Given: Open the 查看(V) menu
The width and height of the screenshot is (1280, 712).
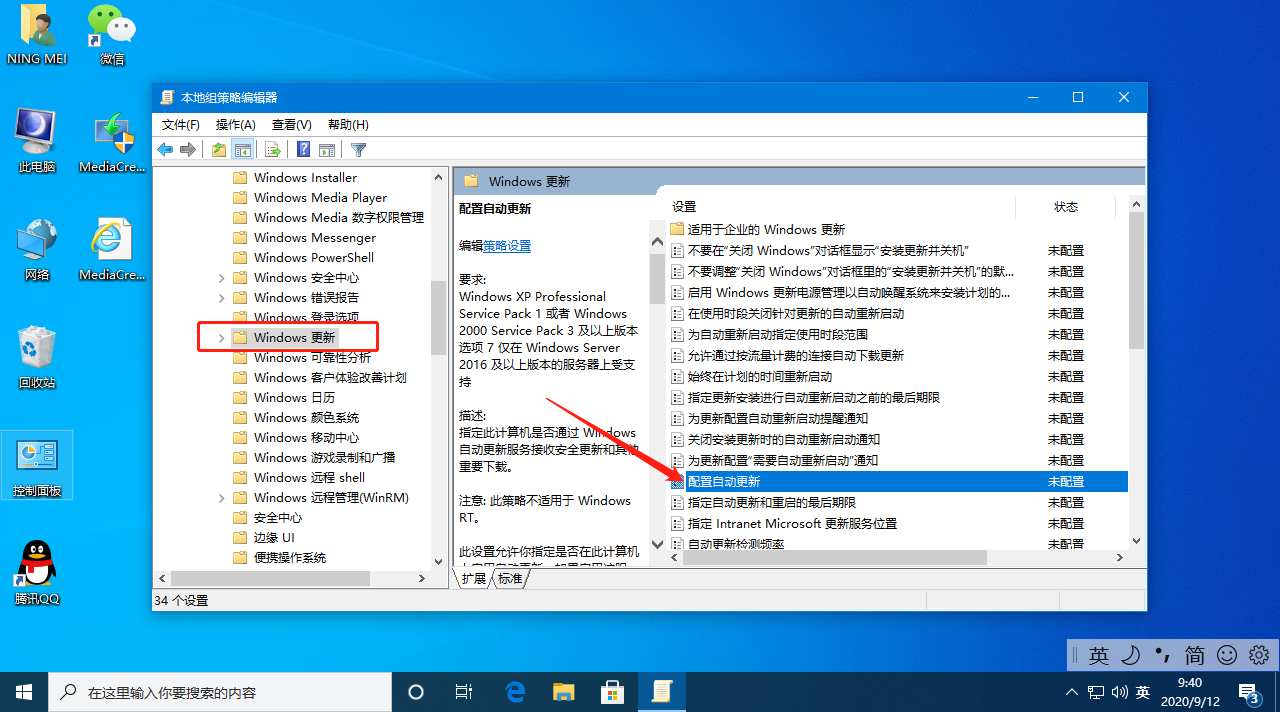Looking at the screenshot, I should (290, 124).
